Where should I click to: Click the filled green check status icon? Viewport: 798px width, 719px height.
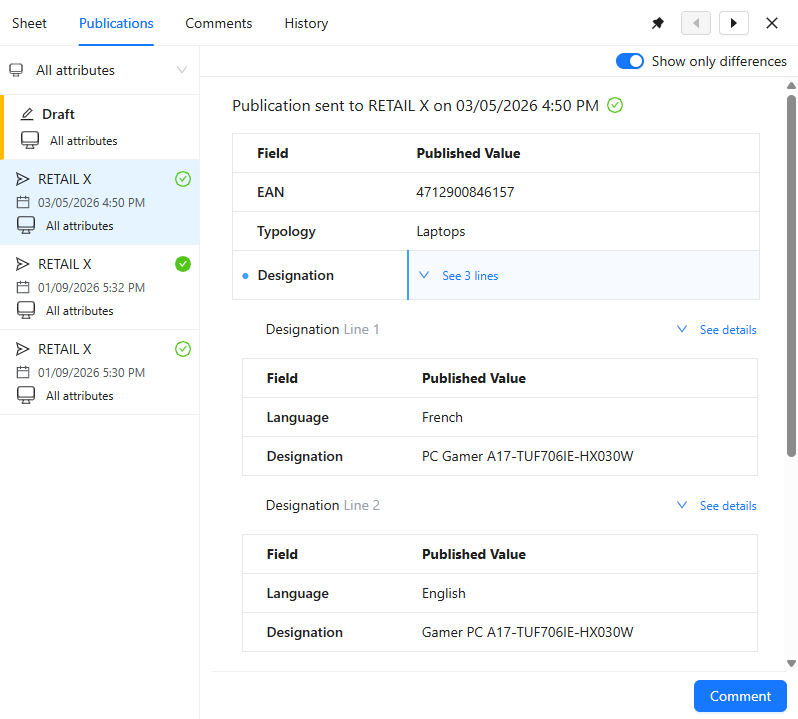pos(182,264)
